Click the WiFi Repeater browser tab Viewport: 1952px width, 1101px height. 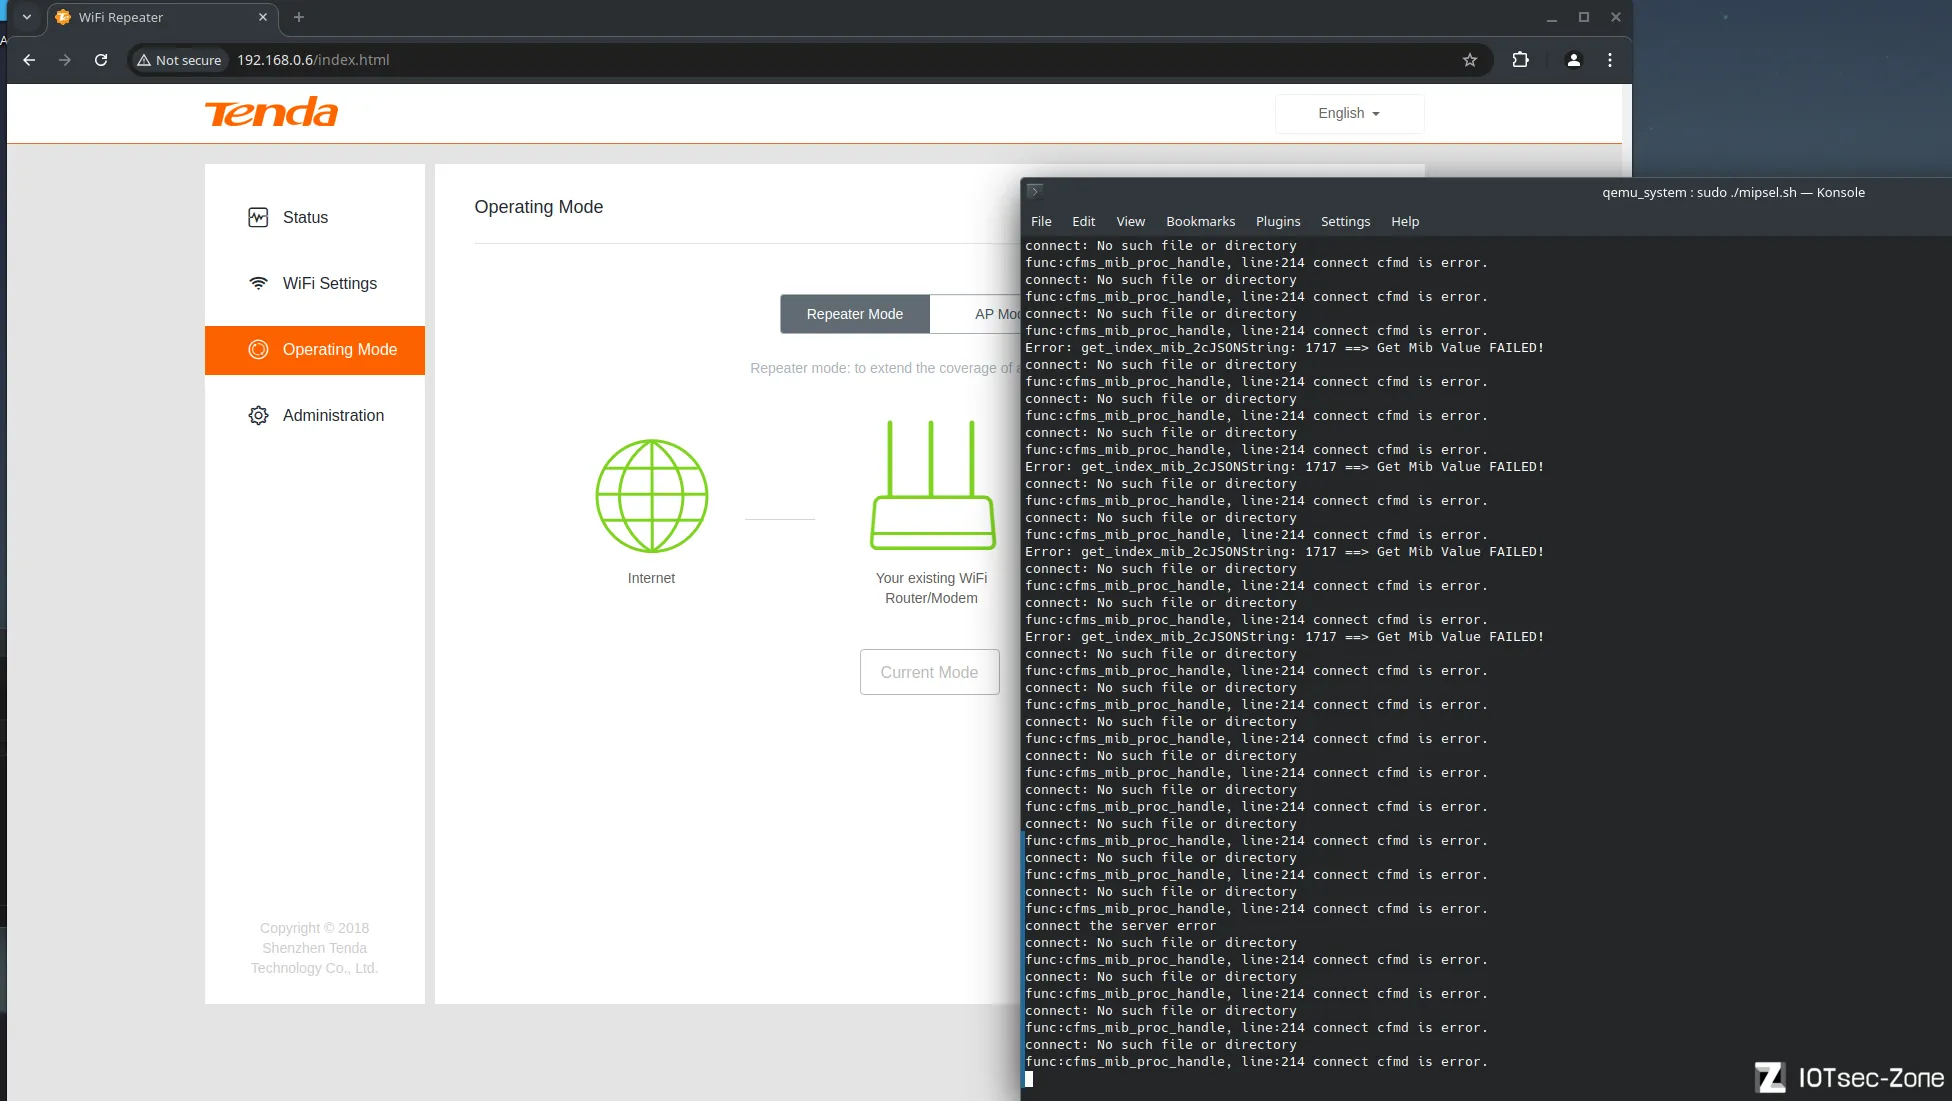click(x=162, y=17)
